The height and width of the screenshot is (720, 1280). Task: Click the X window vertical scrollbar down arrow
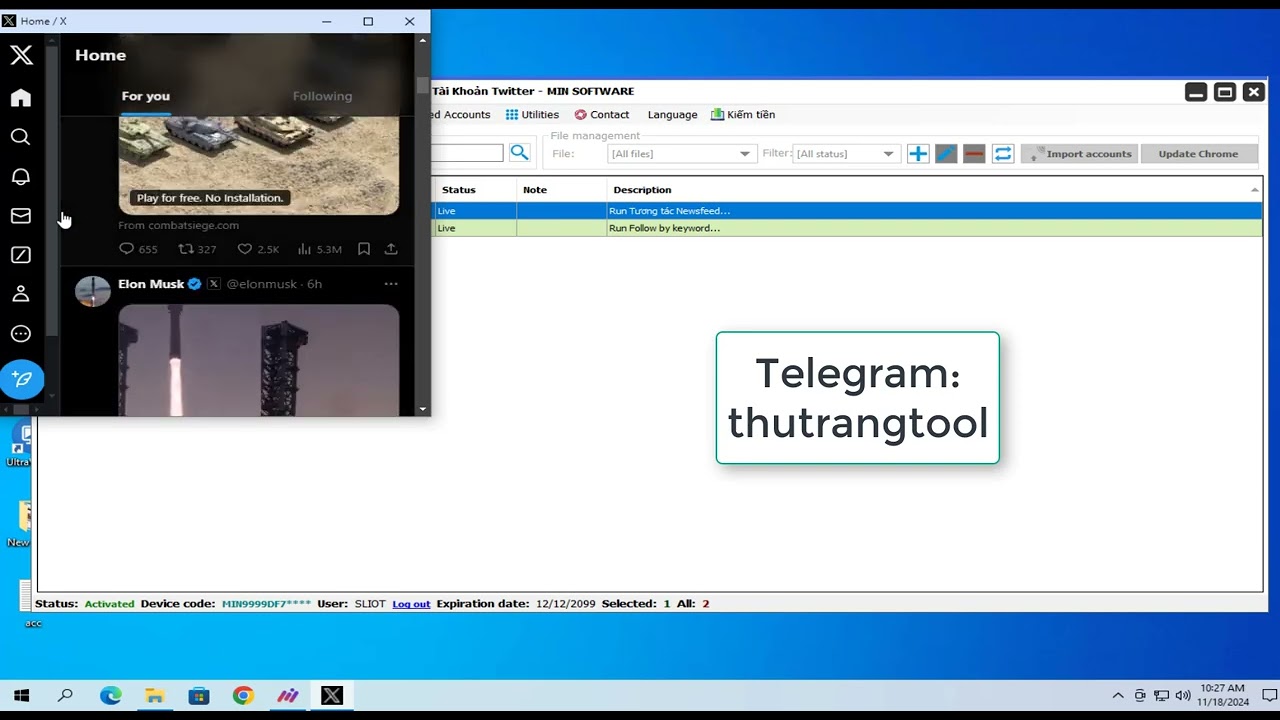pos(423,409)
